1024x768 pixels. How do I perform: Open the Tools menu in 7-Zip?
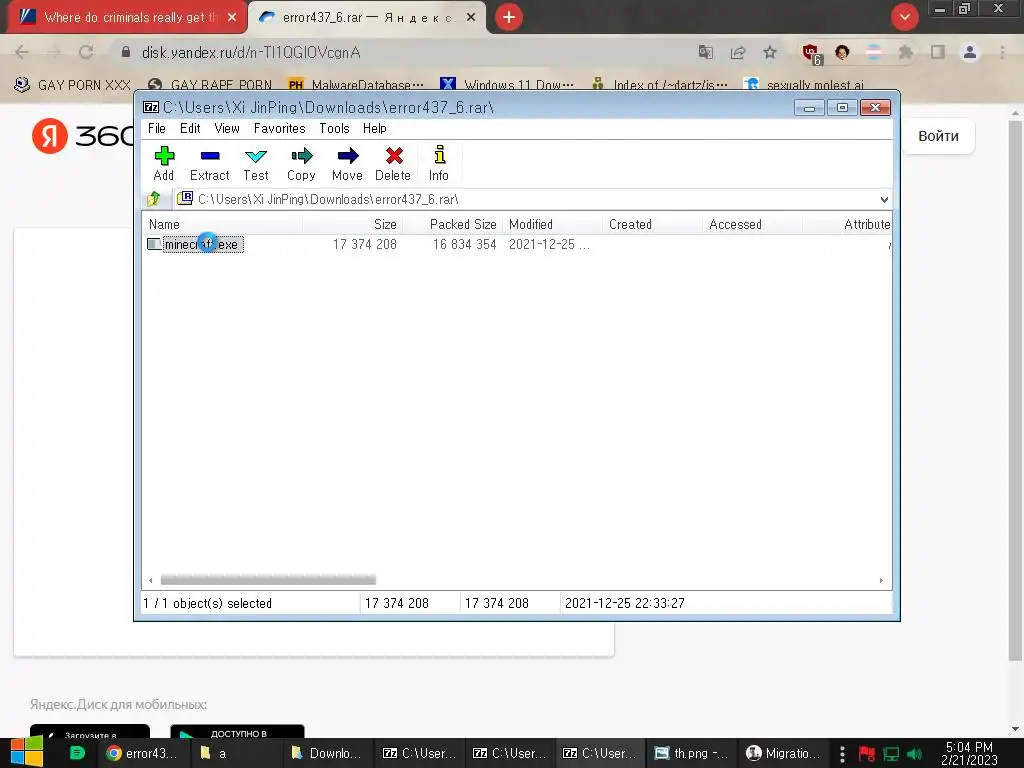[x=334, y=129]
